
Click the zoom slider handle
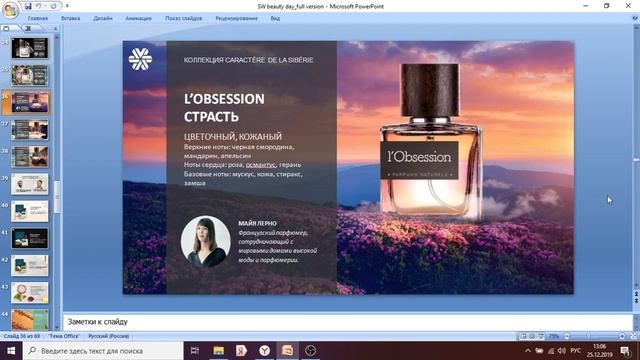[588, 336]
